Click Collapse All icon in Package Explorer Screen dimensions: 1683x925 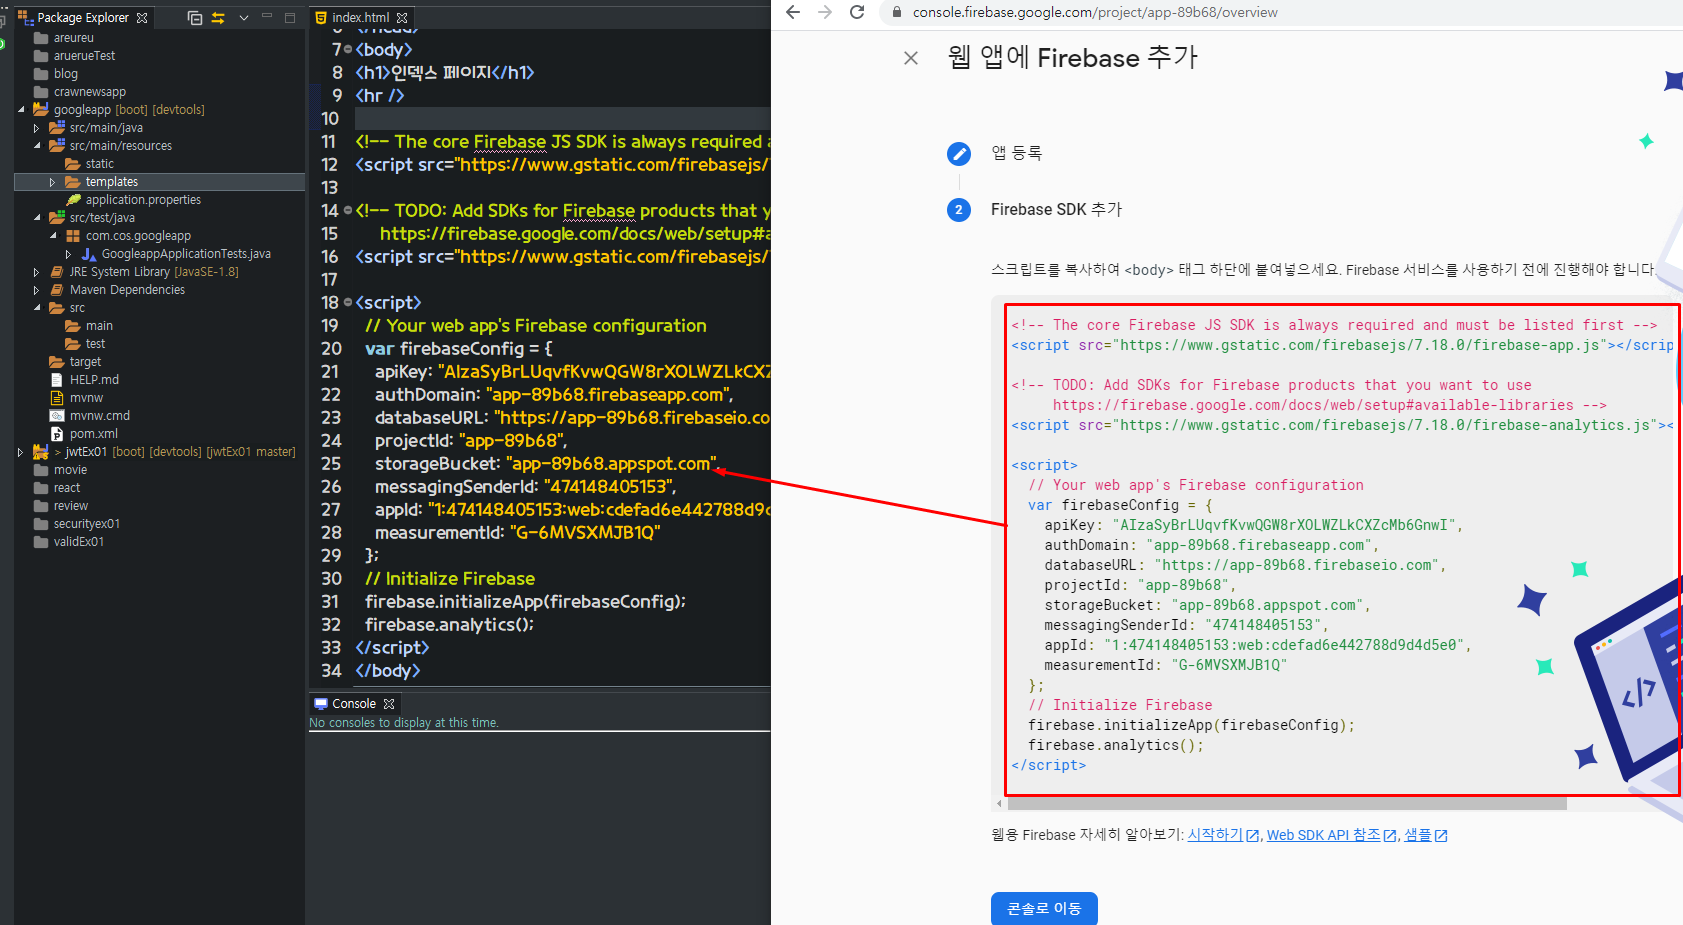coord(195,18)
